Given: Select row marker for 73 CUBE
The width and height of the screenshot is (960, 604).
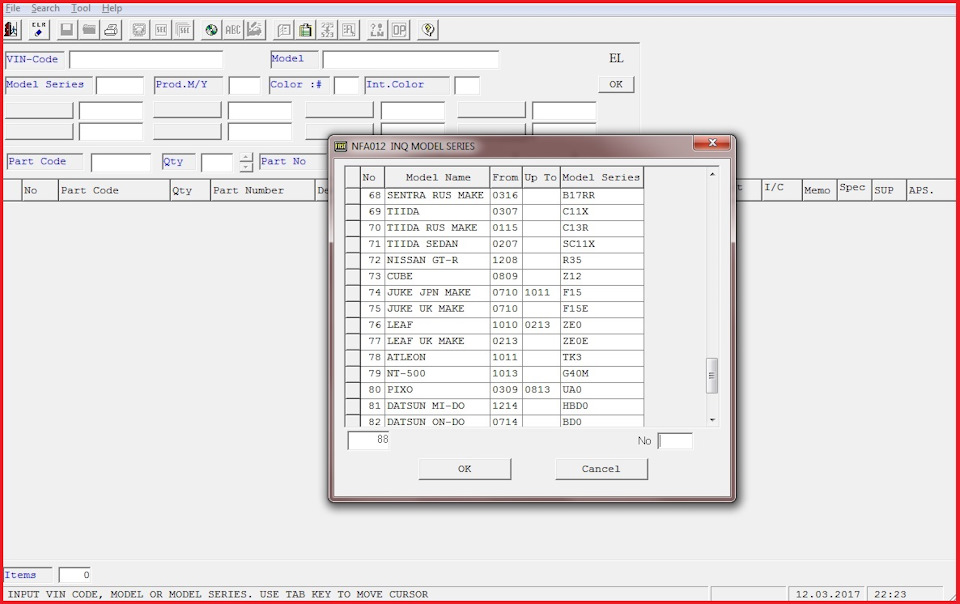Looking at the screenshot, I should [352, 276].
